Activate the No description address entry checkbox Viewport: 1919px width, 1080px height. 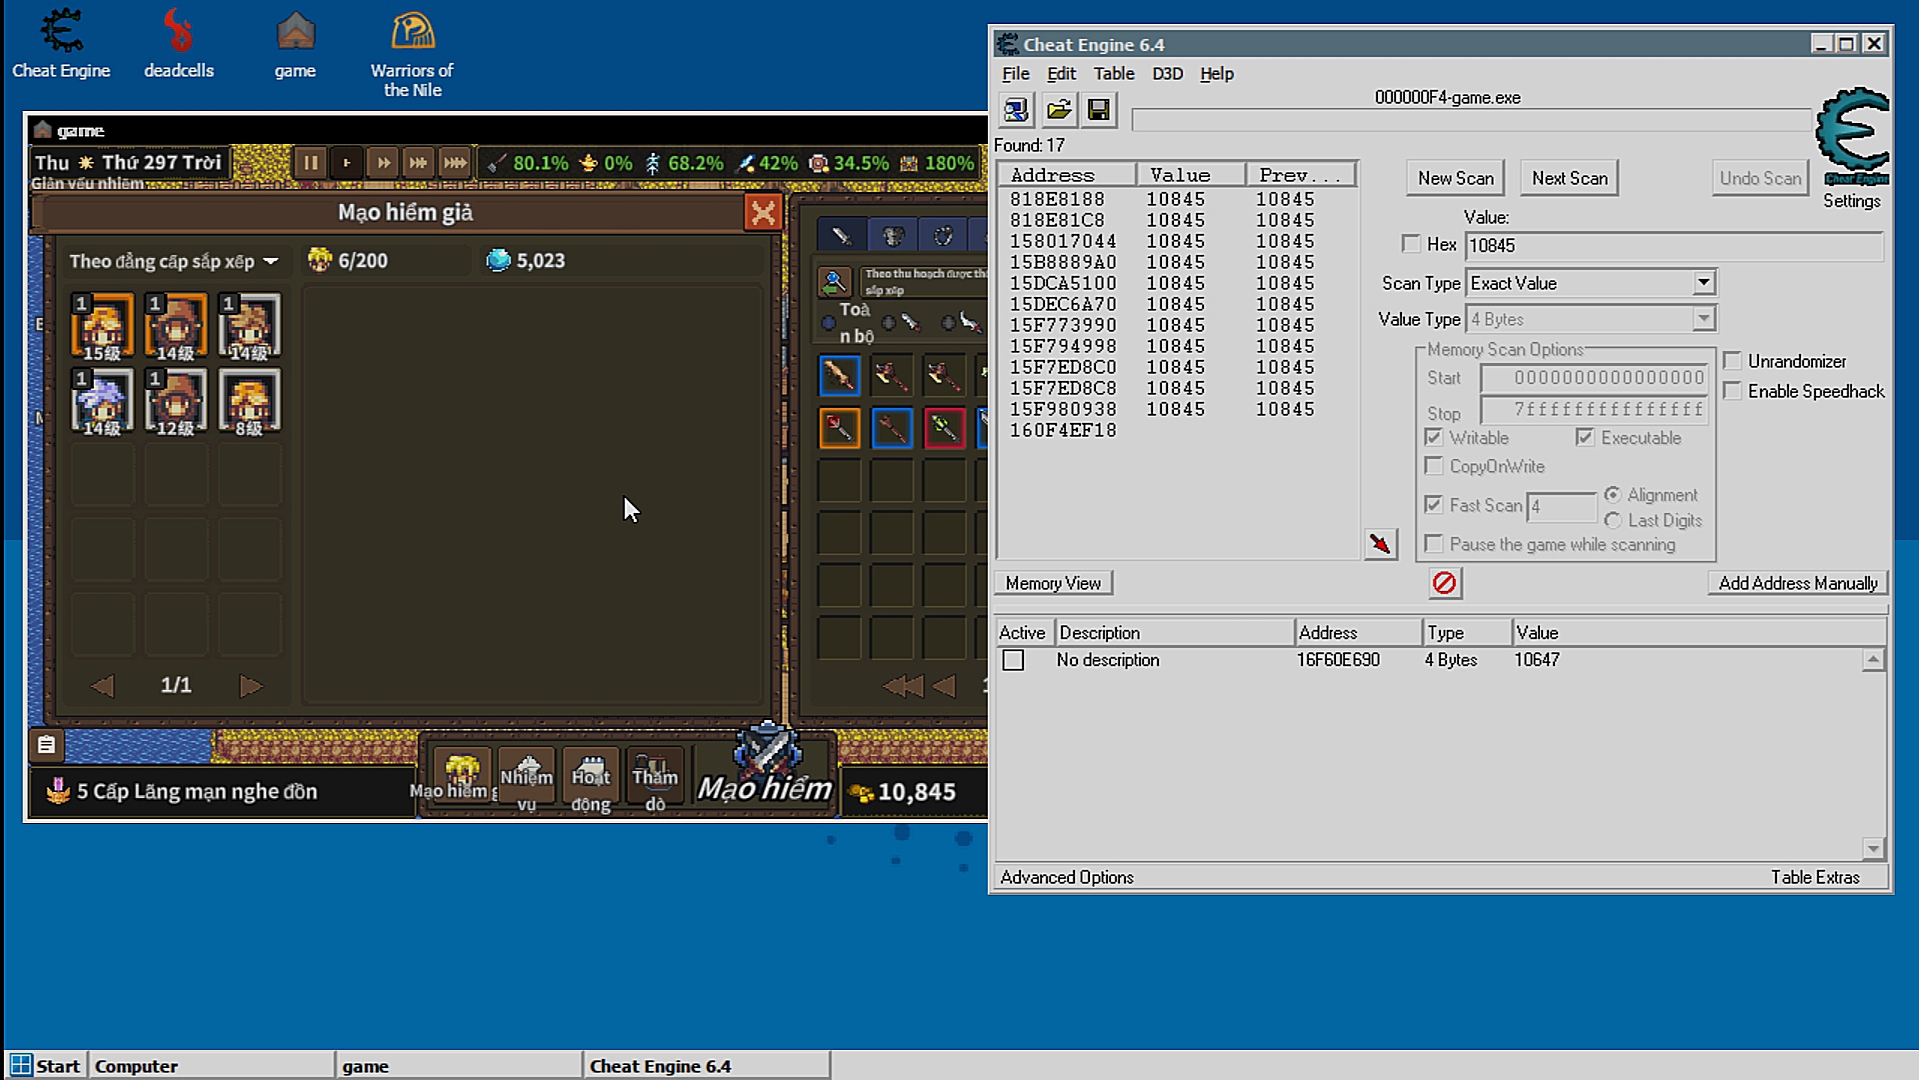(1013, 660)
